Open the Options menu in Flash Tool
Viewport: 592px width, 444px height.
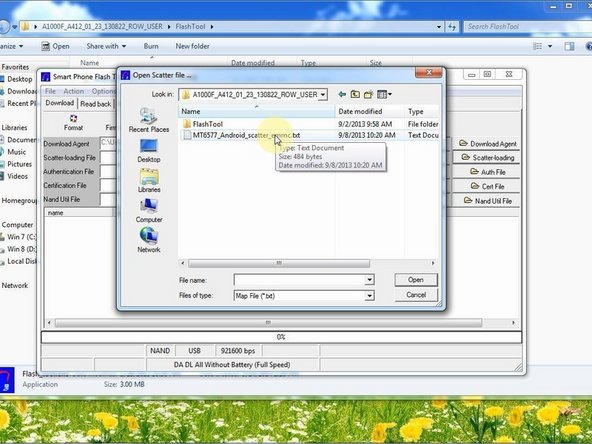[x=103, y=91]
